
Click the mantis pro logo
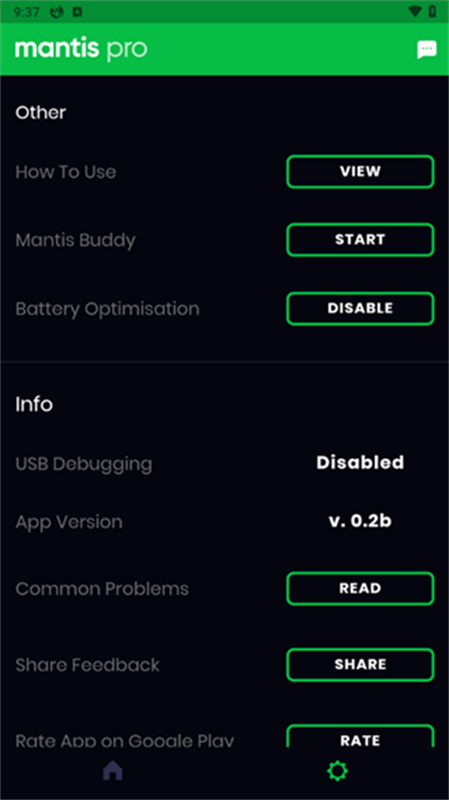(81, 49)
